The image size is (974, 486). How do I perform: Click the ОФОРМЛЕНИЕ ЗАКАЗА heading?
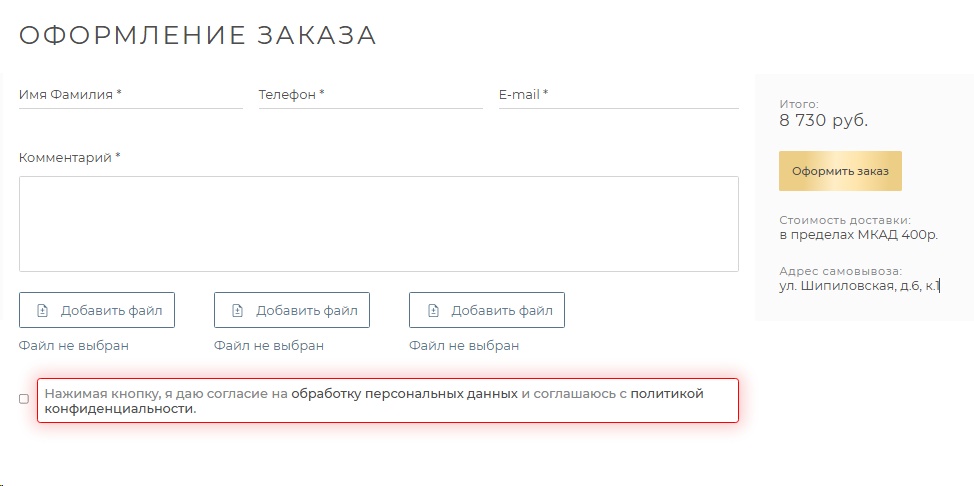click(198, 35)
